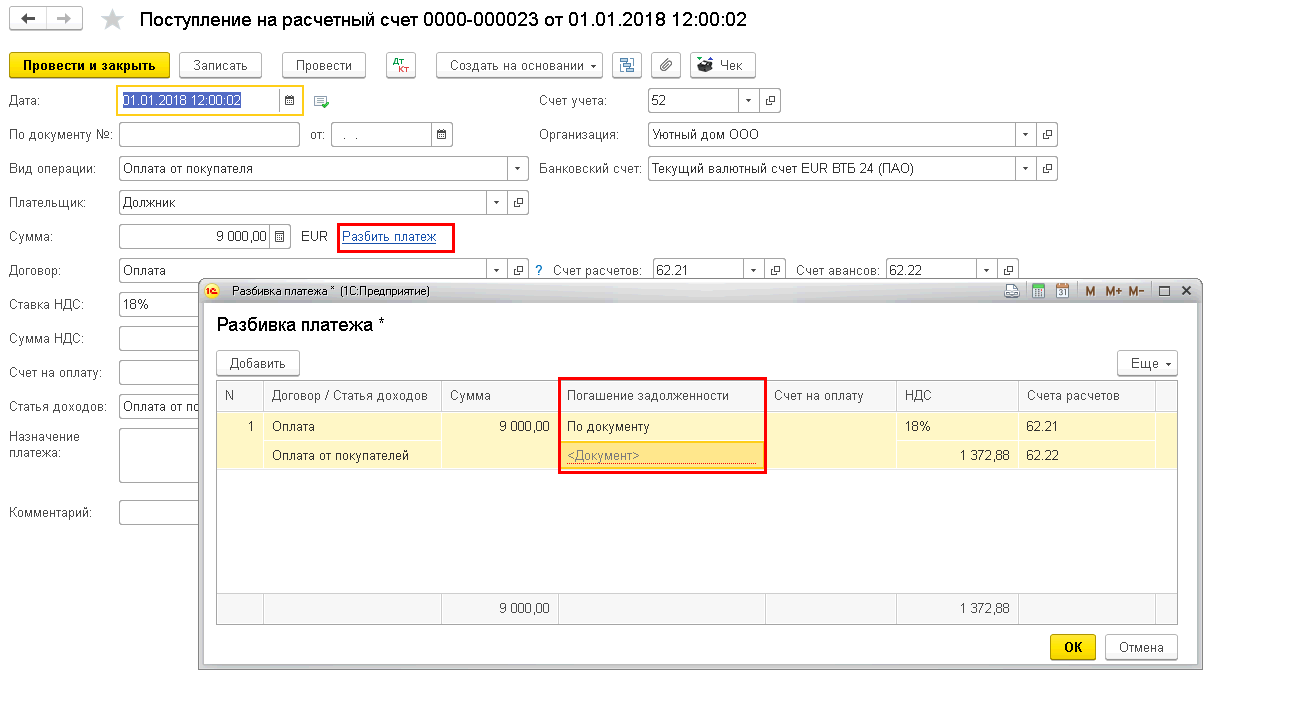The width and height of the screenshot is (1299, 702).
Task: Click the paperclip attached files icon
Action: point(666,65)
